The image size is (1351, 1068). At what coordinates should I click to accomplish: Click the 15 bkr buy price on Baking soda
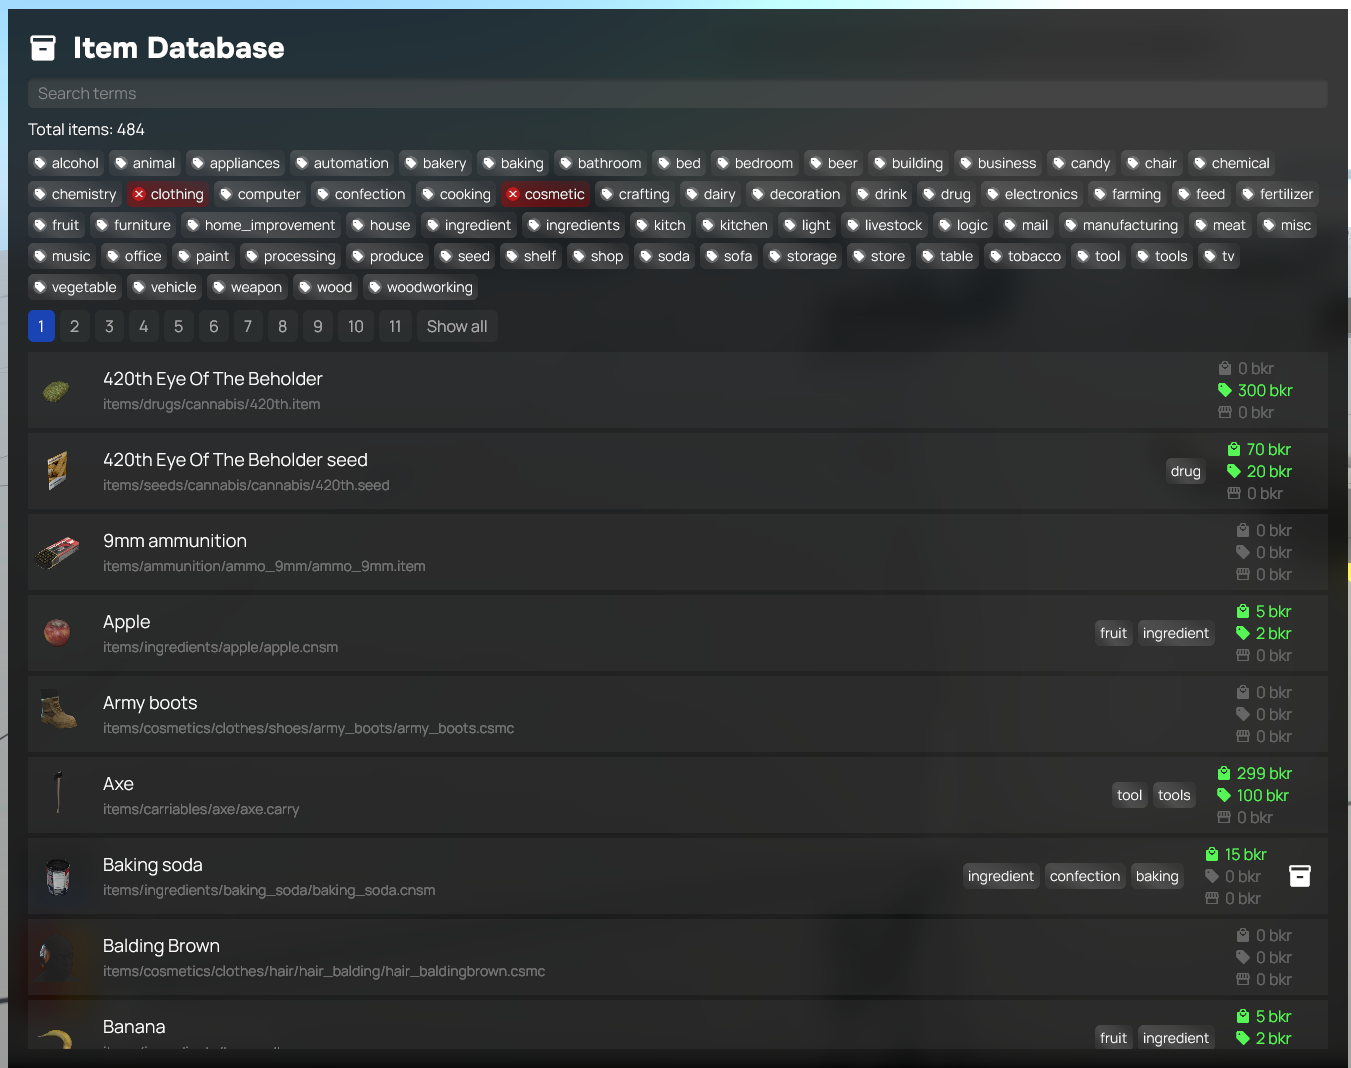point(1236,854)
